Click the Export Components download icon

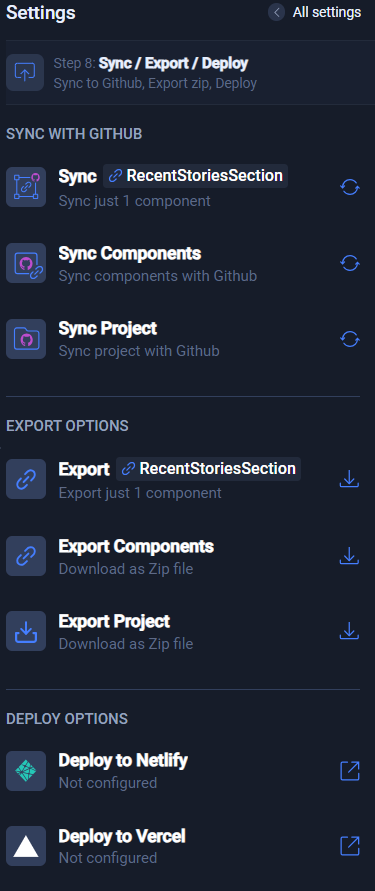(349, 556)
